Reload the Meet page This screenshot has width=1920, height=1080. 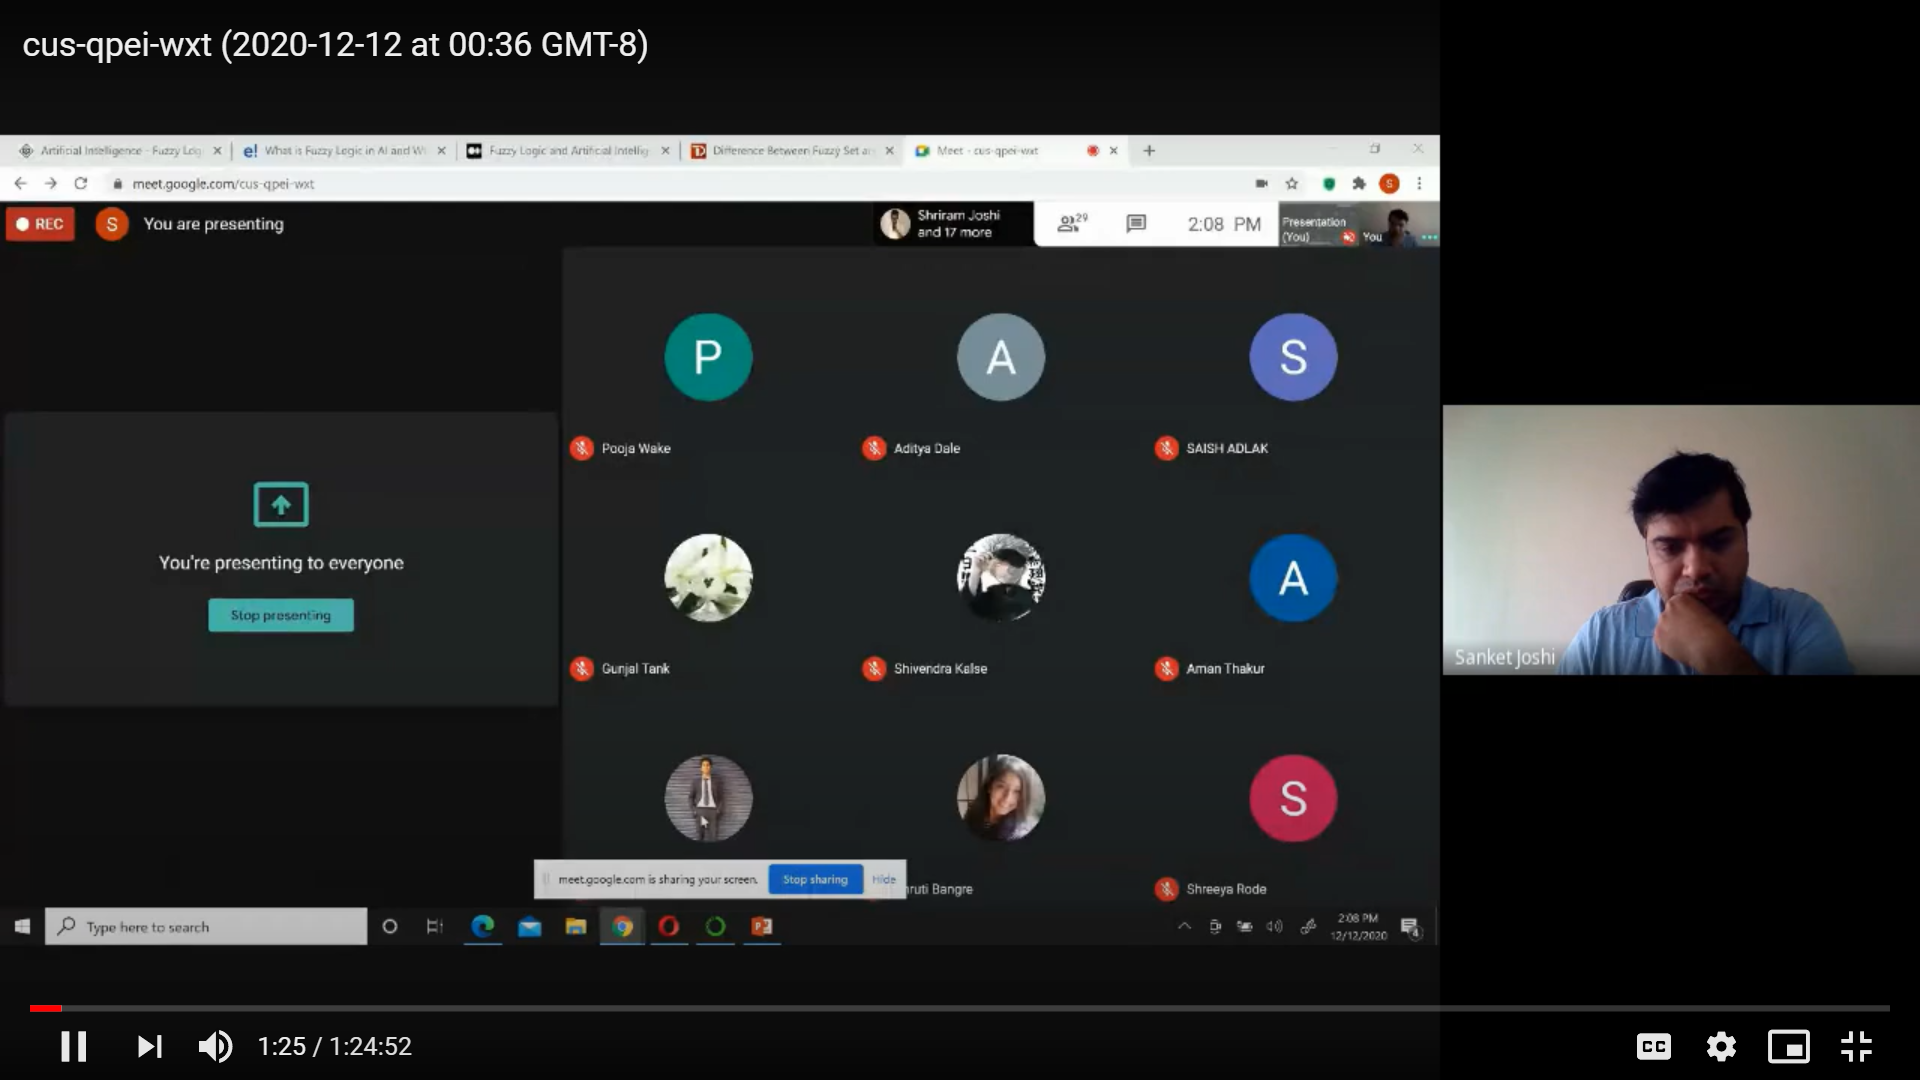point(81,183)
